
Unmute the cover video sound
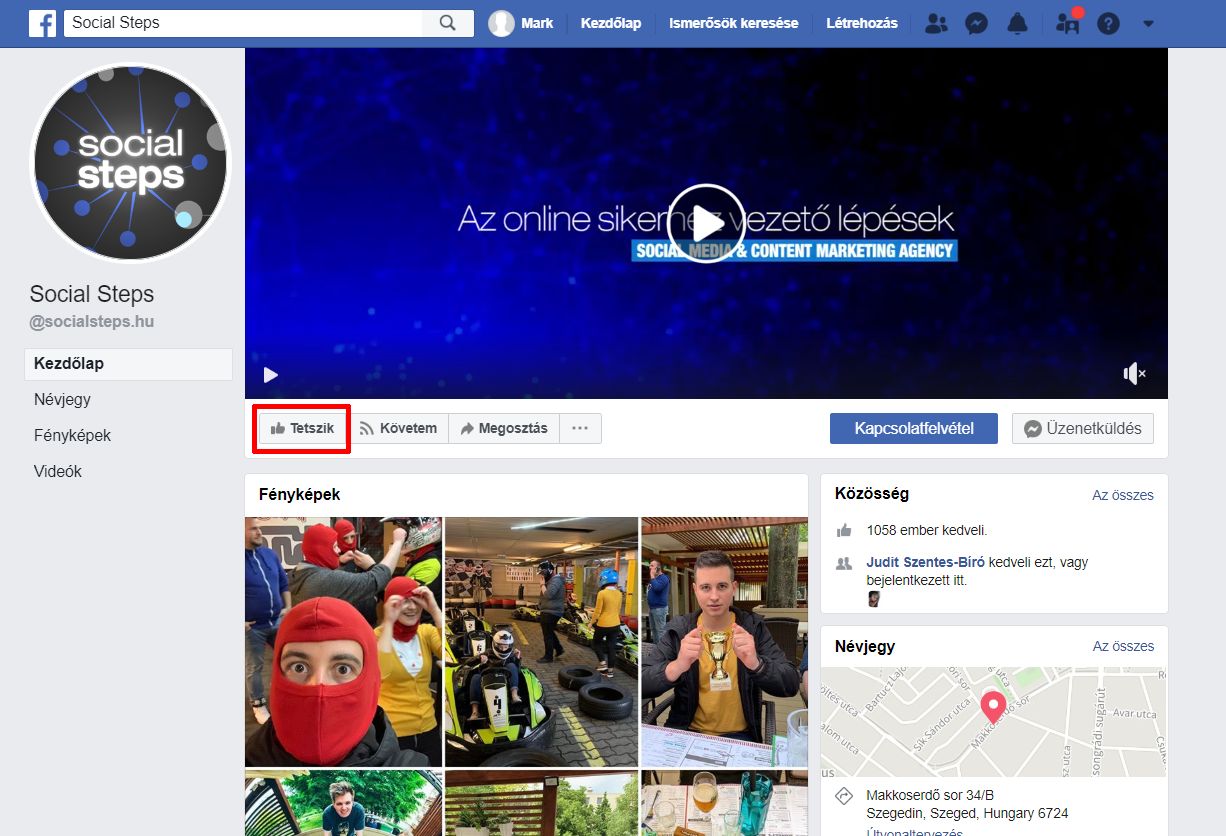tap(1134, 374)
